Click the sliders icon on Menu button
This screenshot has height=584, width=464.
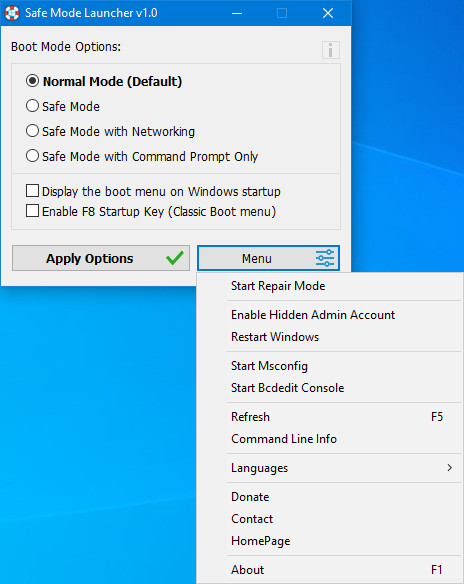[325, 258]
